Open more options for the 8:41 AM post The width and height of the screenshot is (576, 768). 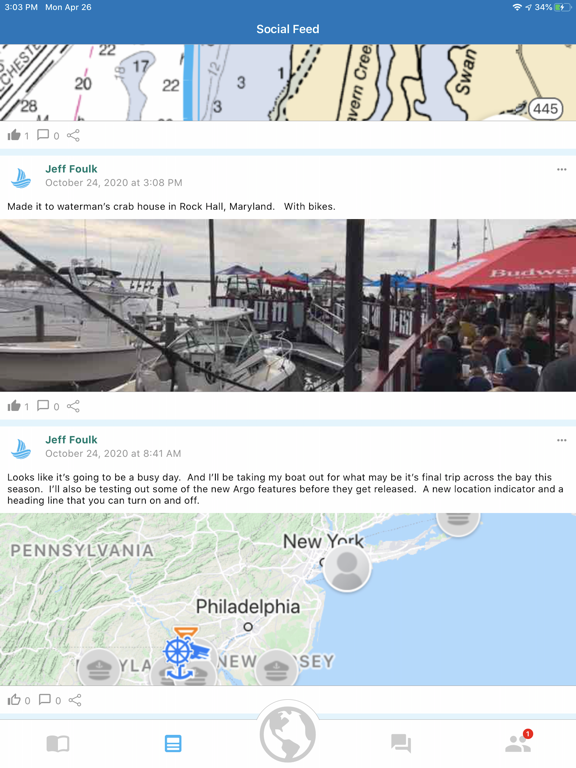[561, 440]
